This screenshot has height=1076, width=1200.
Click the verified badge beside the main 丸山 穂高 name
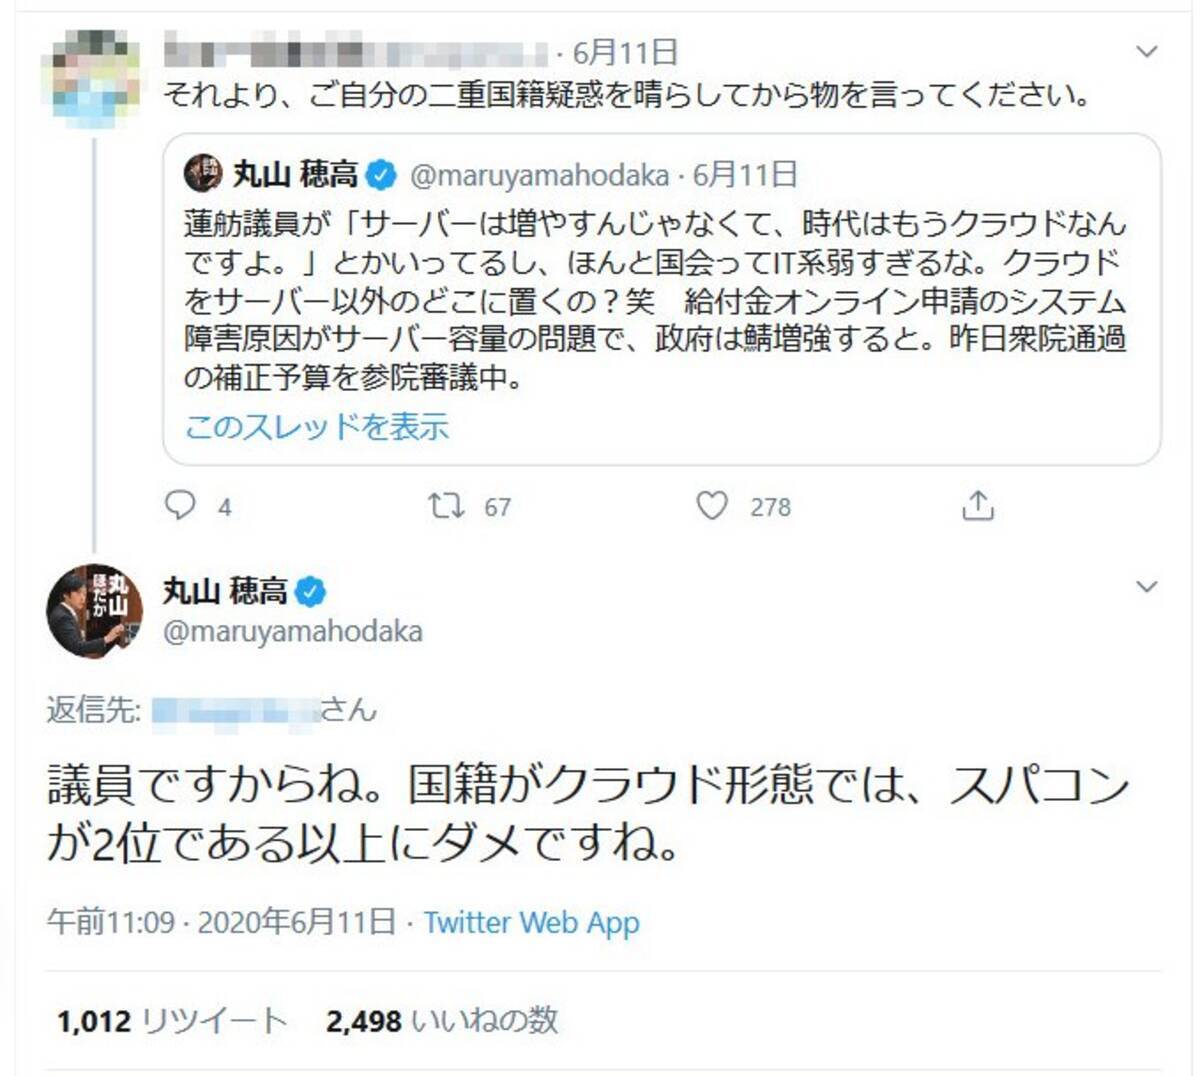pos(311,591)
